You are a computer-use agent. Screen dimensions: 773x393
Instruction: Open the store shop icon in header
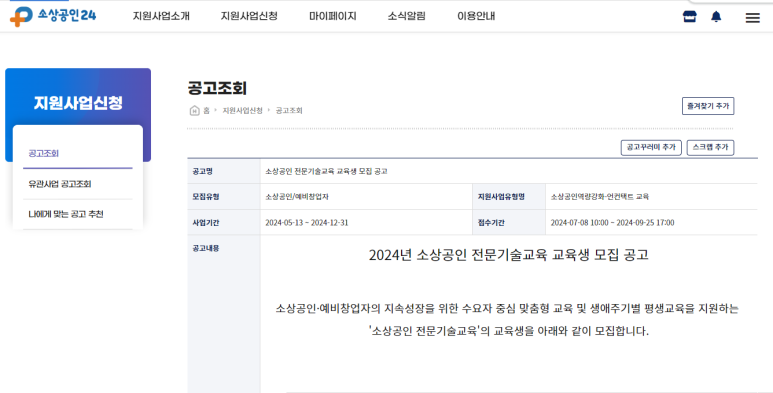pos(689,16)
